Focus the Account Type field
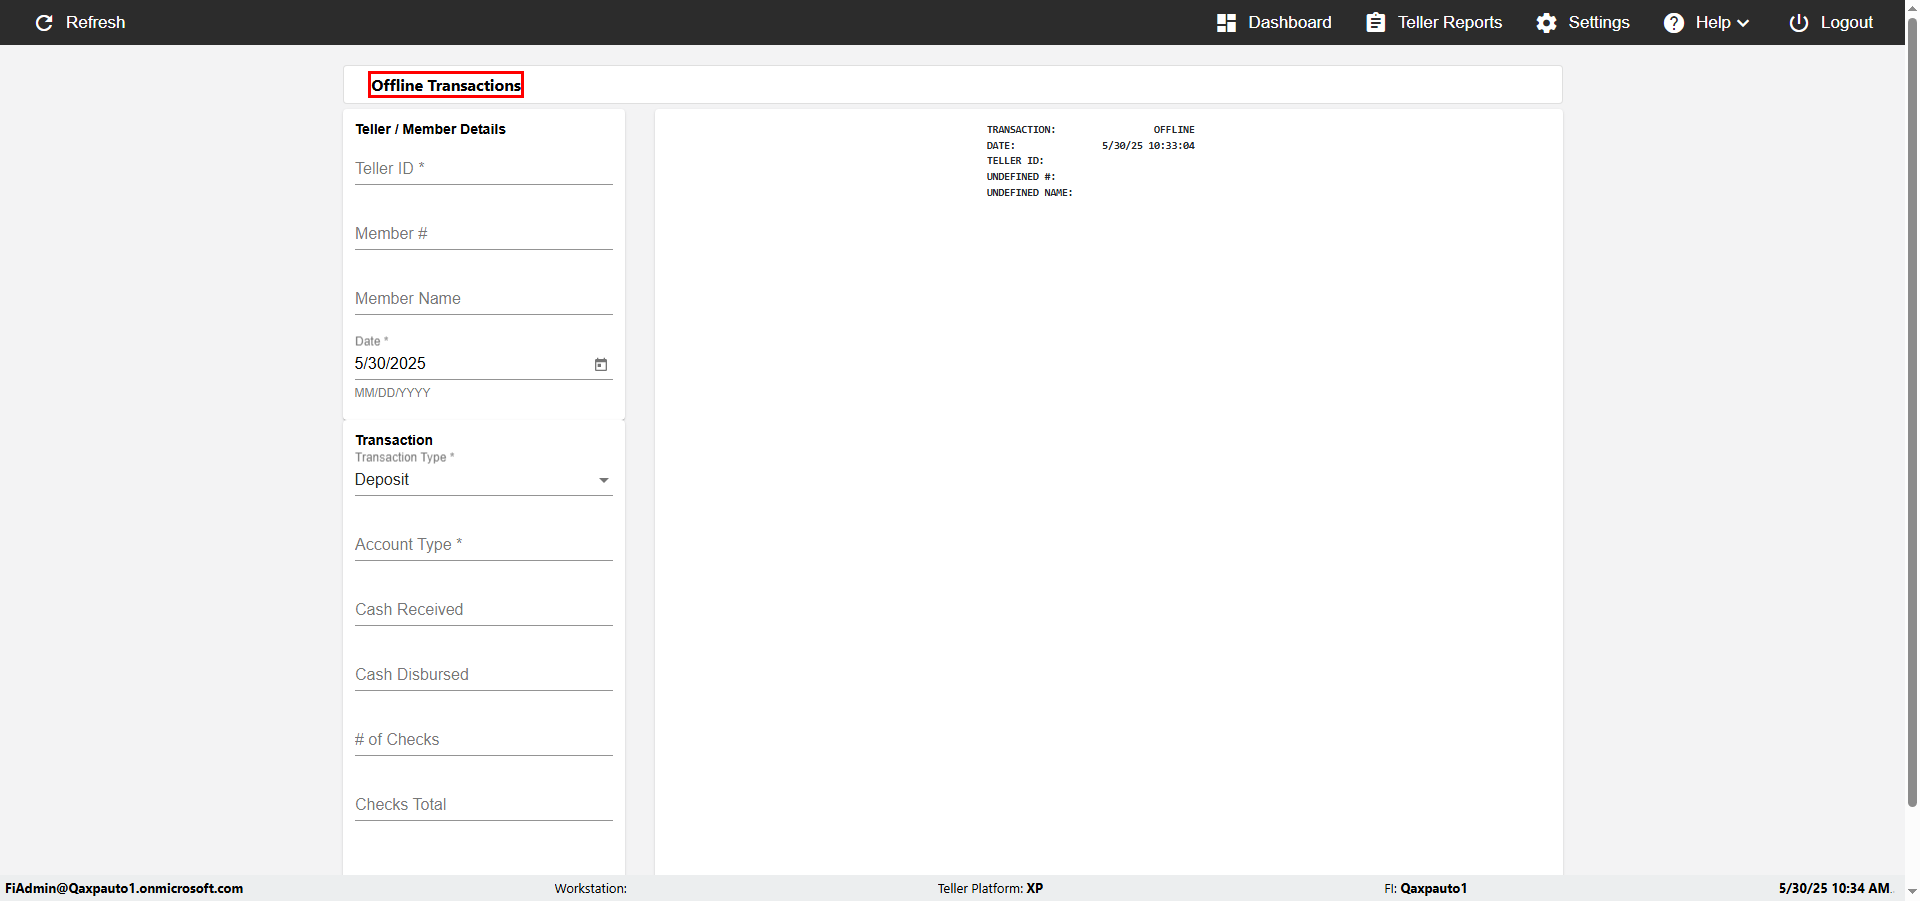 click(484, 545)
